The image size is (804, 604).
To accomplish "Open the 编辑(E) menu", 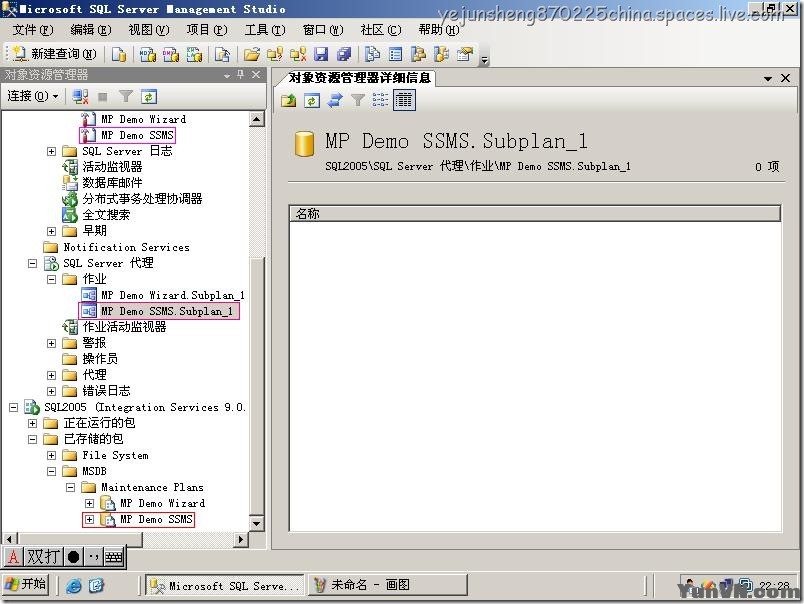I will 90,30.
